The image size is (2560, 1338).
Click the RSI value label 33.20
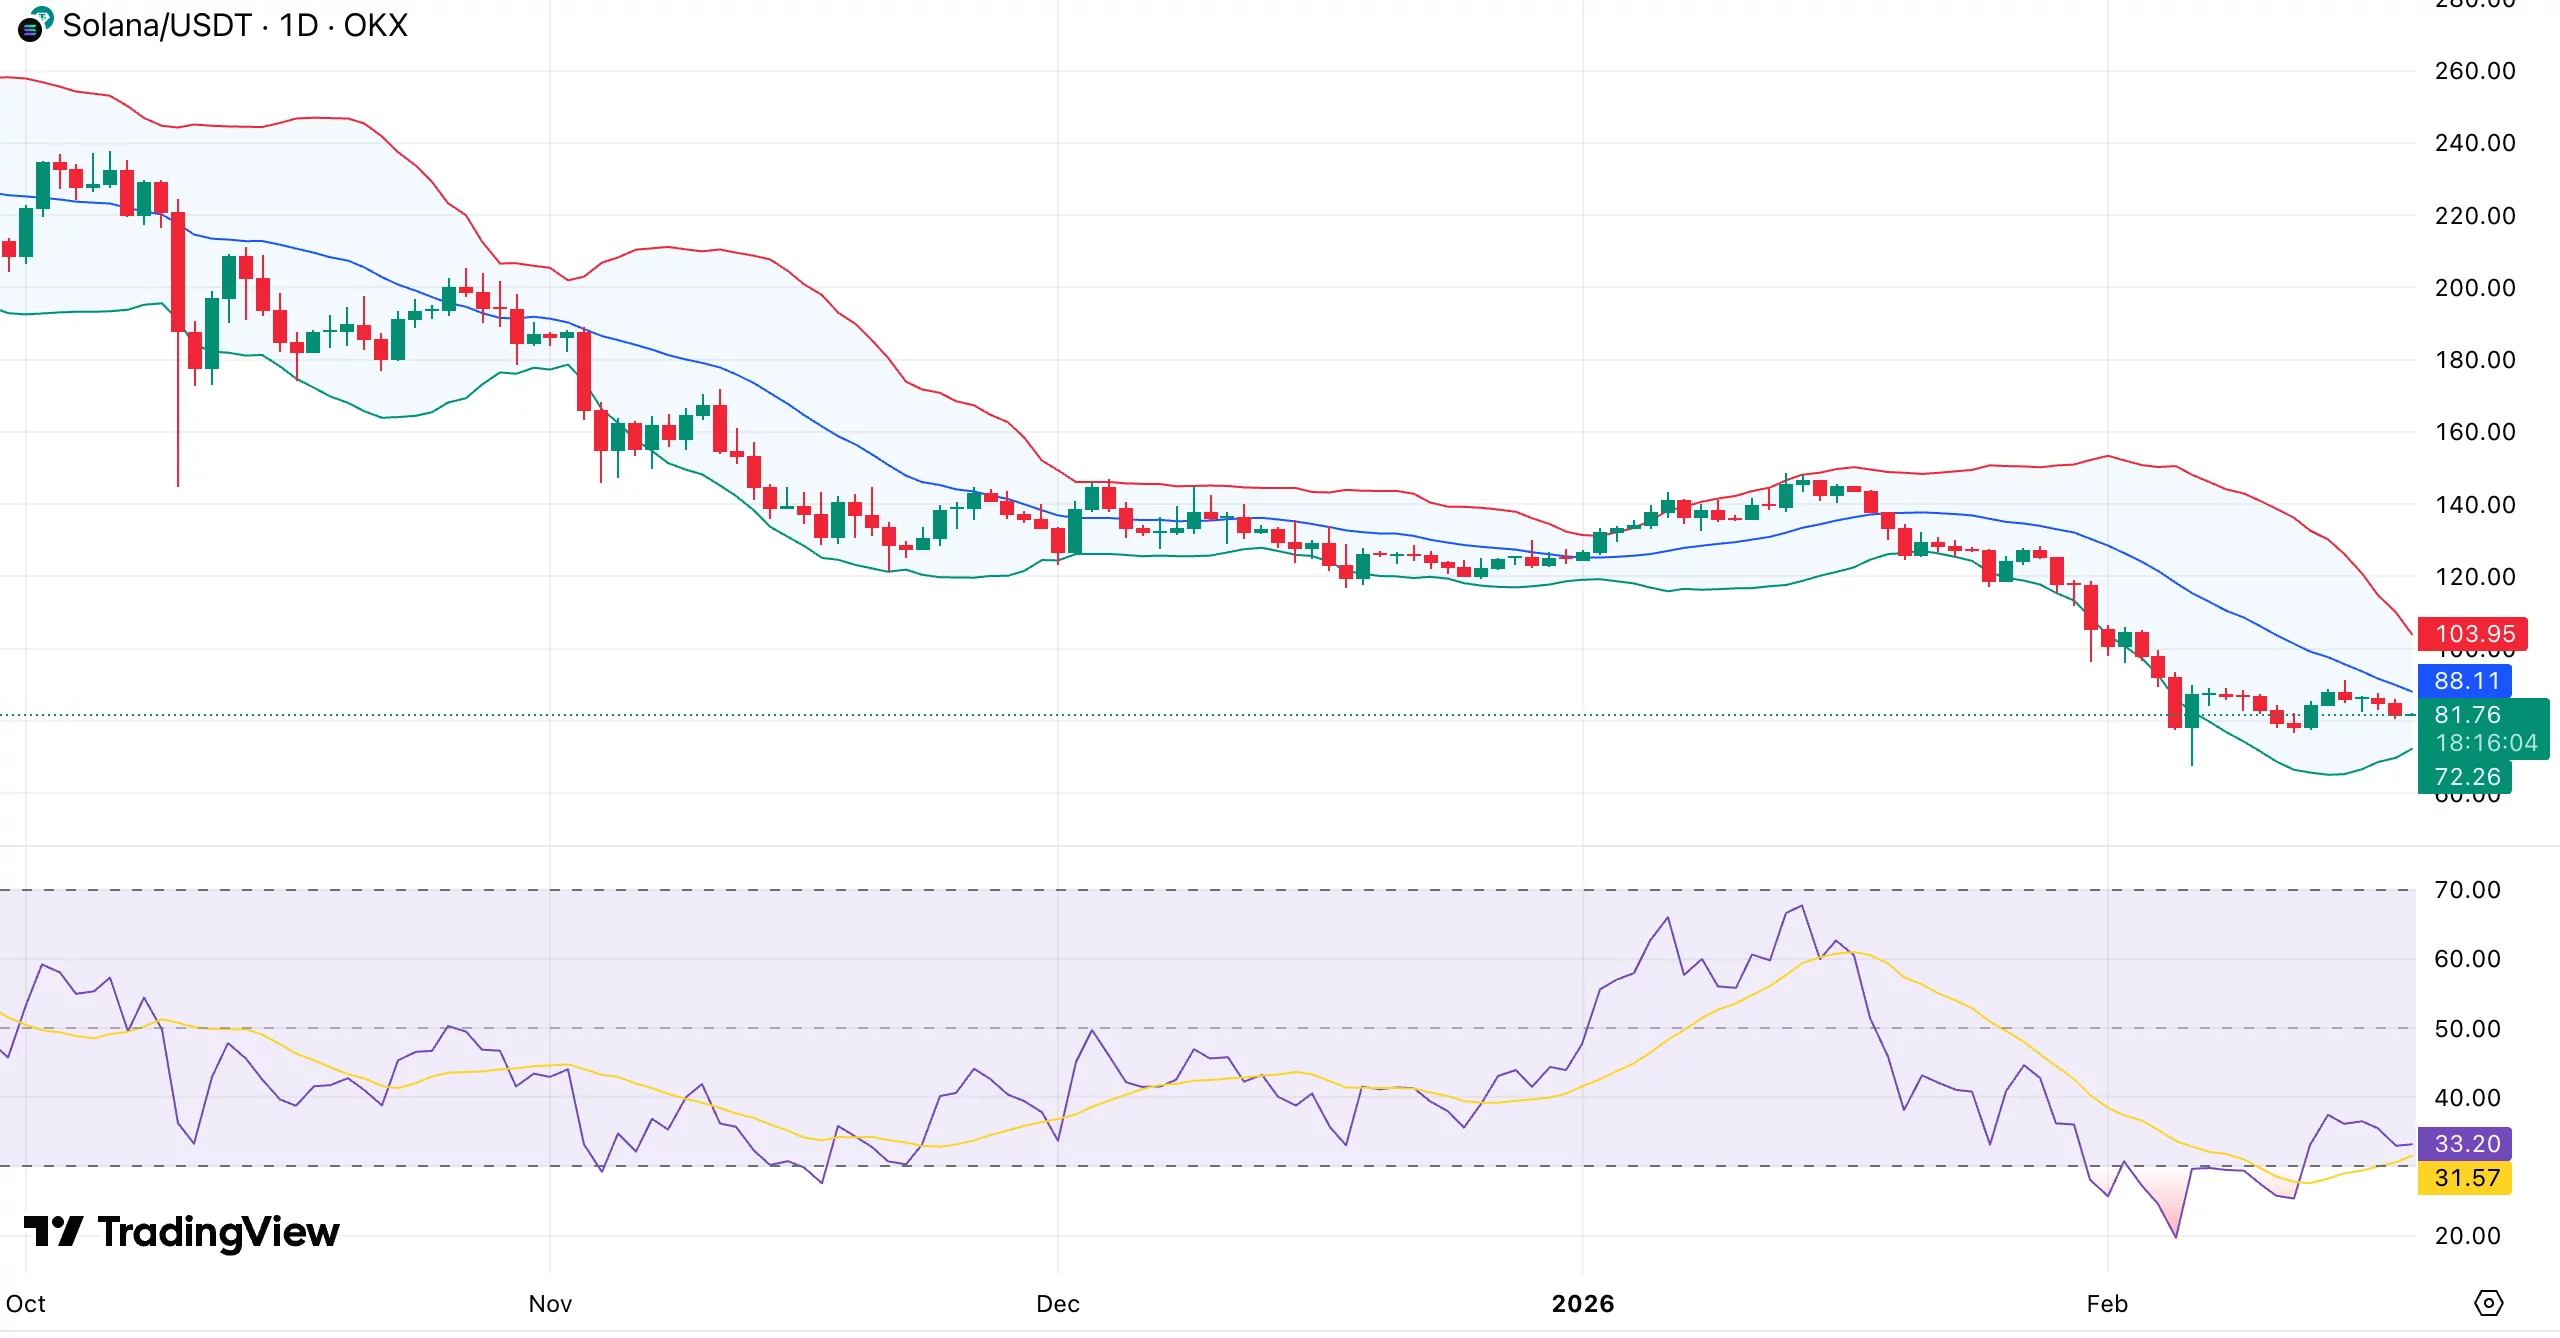pyautogui.click(x=2466, y=1143)
